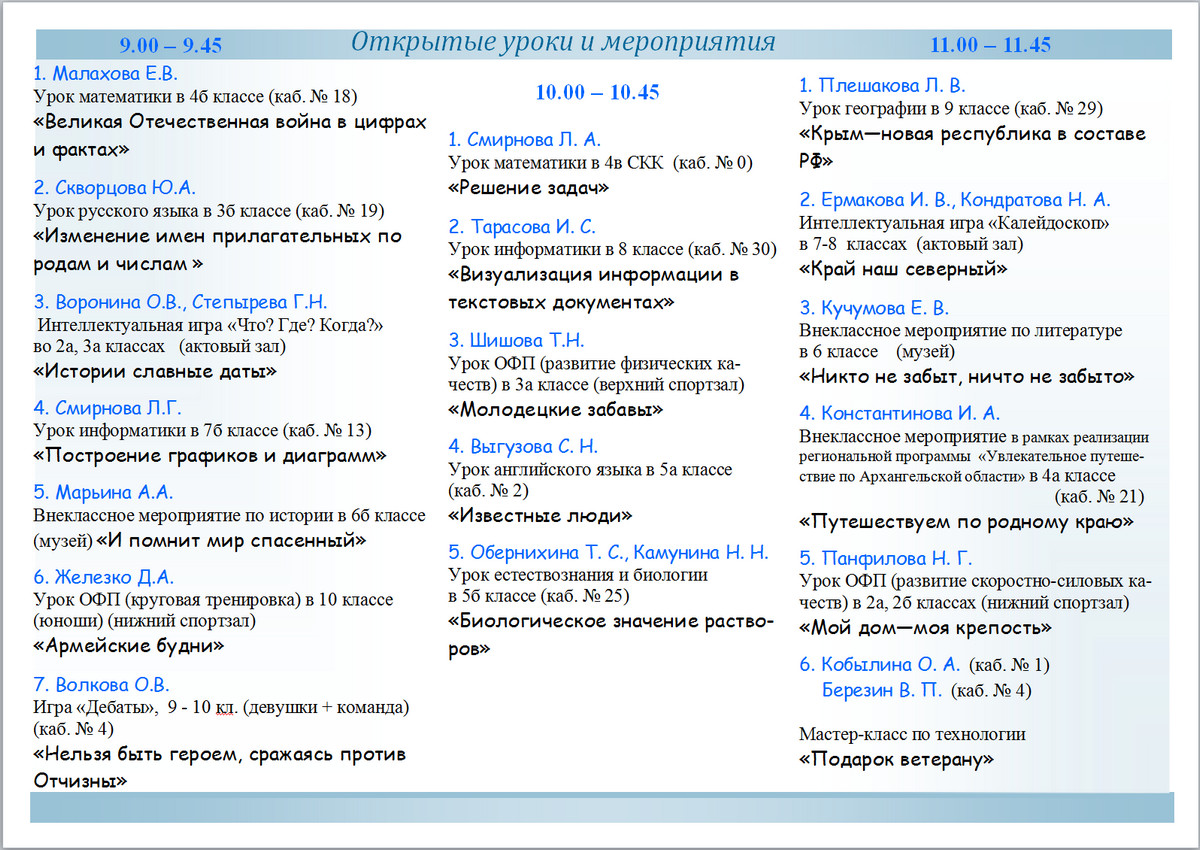The height and width of the screenshot is (850, 1200).
Task: Click 'Мастер-класс по технологии' line
Action: coord(912,734)
